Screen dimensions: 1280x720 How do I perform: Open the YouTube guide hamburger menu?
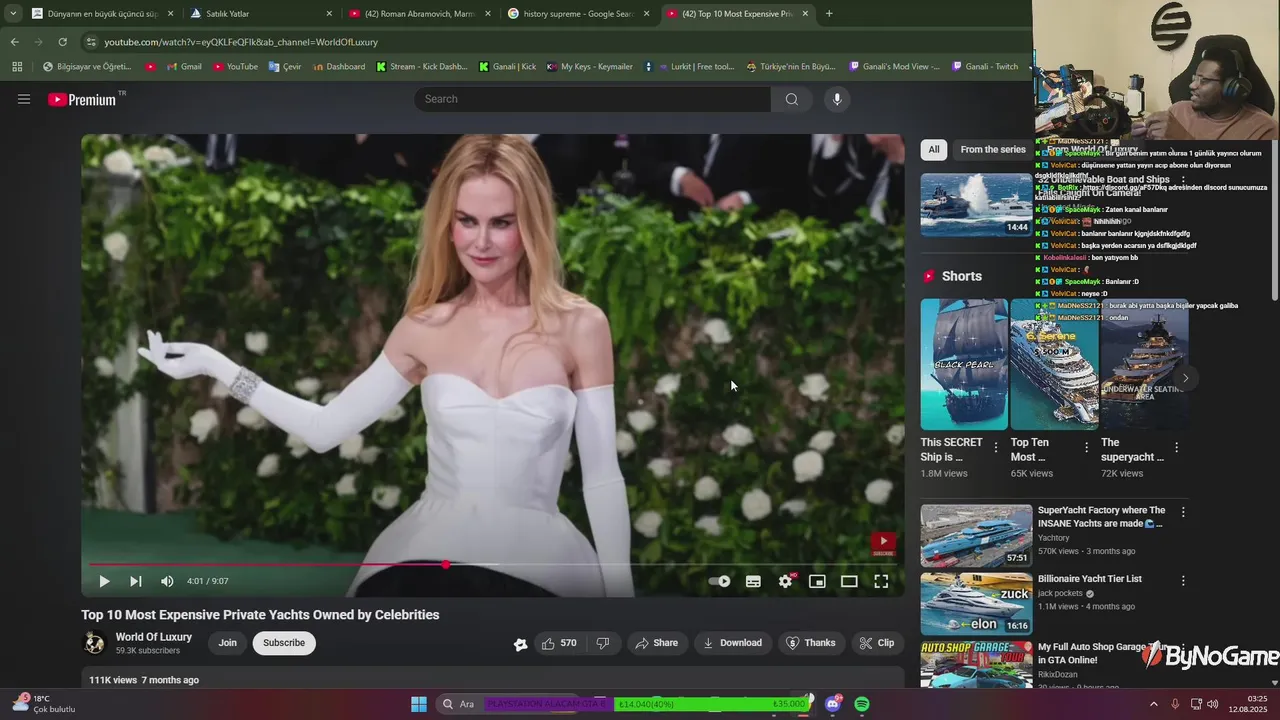24,99
